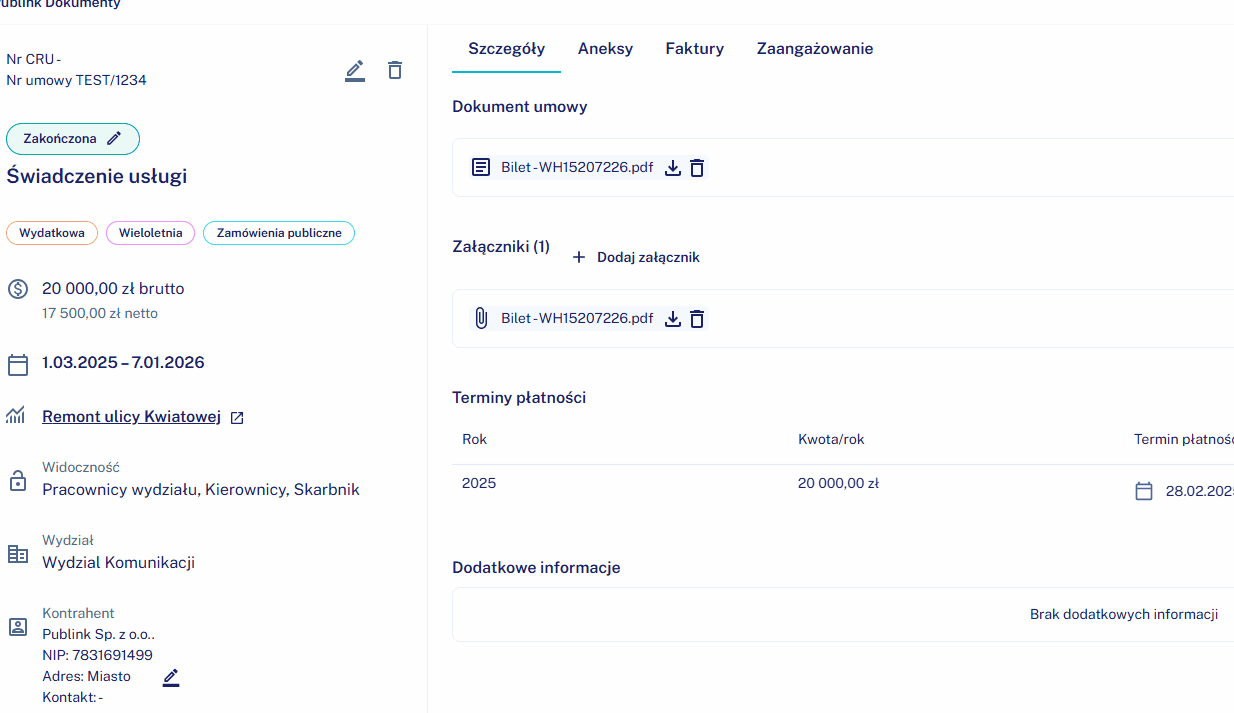Delete the contract document file
Viewport: 1234px width, 713px height.
pos(697,168)
